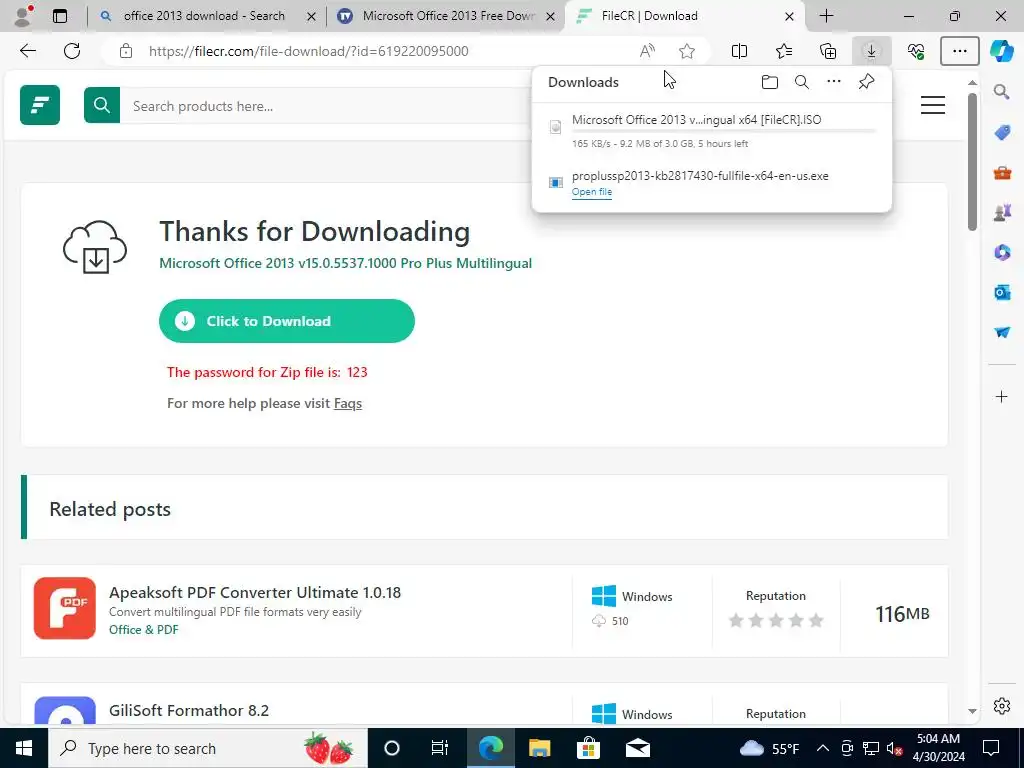Open GiliSoft Formathor 8.2 post
The height and width of the screenshot is (768, 1024).
coord(189,710)
